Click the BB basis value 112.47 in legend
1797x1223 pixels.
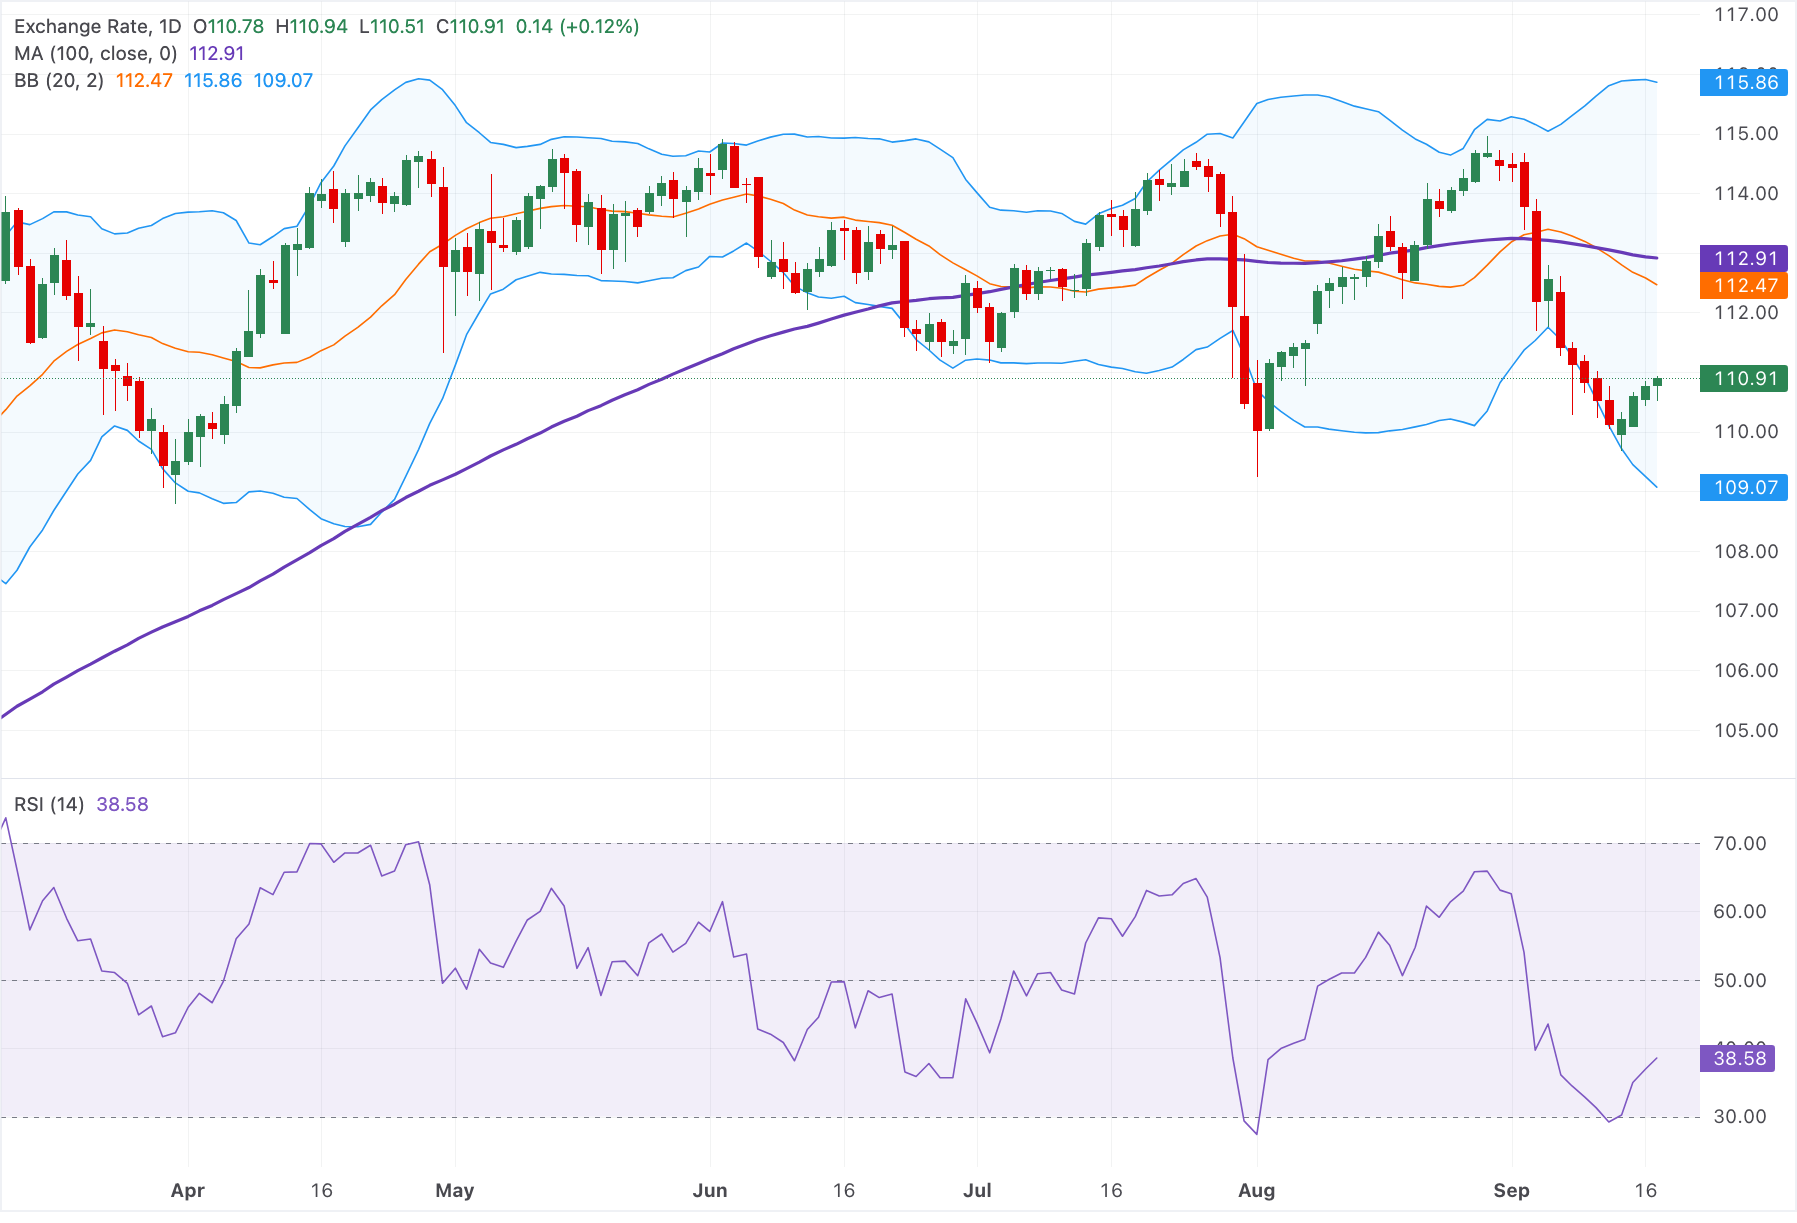coord(144,81)
